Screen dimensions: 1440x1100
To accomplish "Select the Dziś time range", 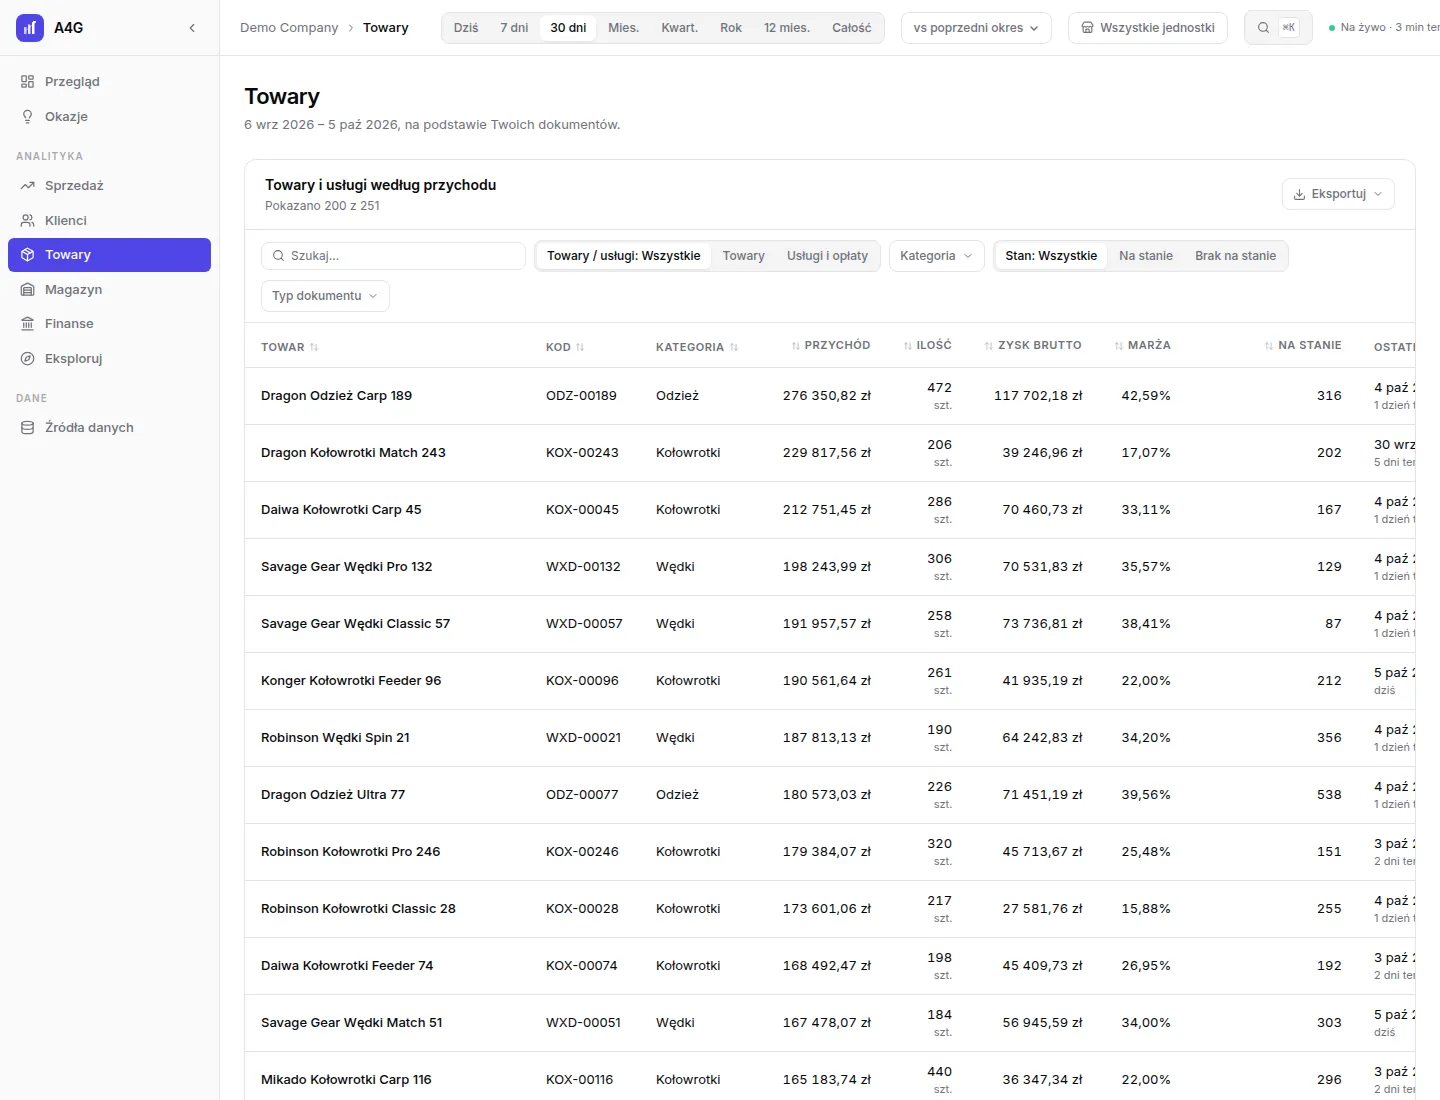I will [466, 28].
